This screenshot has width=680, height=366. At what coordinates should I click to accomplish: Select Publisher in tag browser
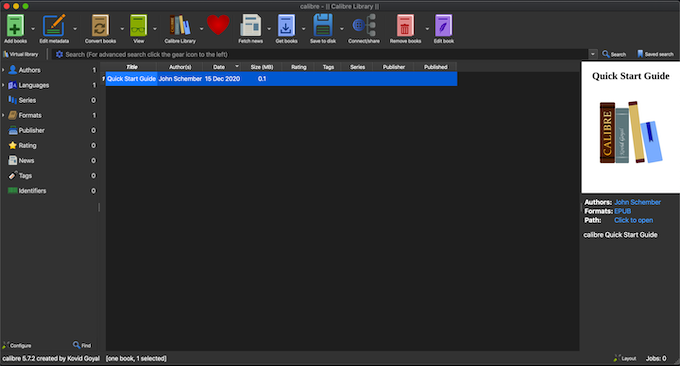click(31, 131)
